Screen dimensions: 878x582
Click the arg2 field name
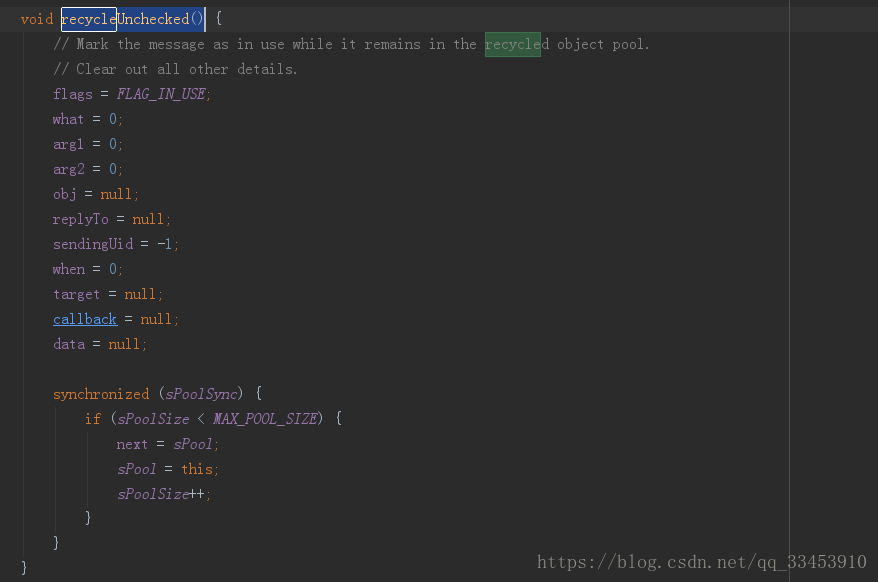tap(68, 169)
